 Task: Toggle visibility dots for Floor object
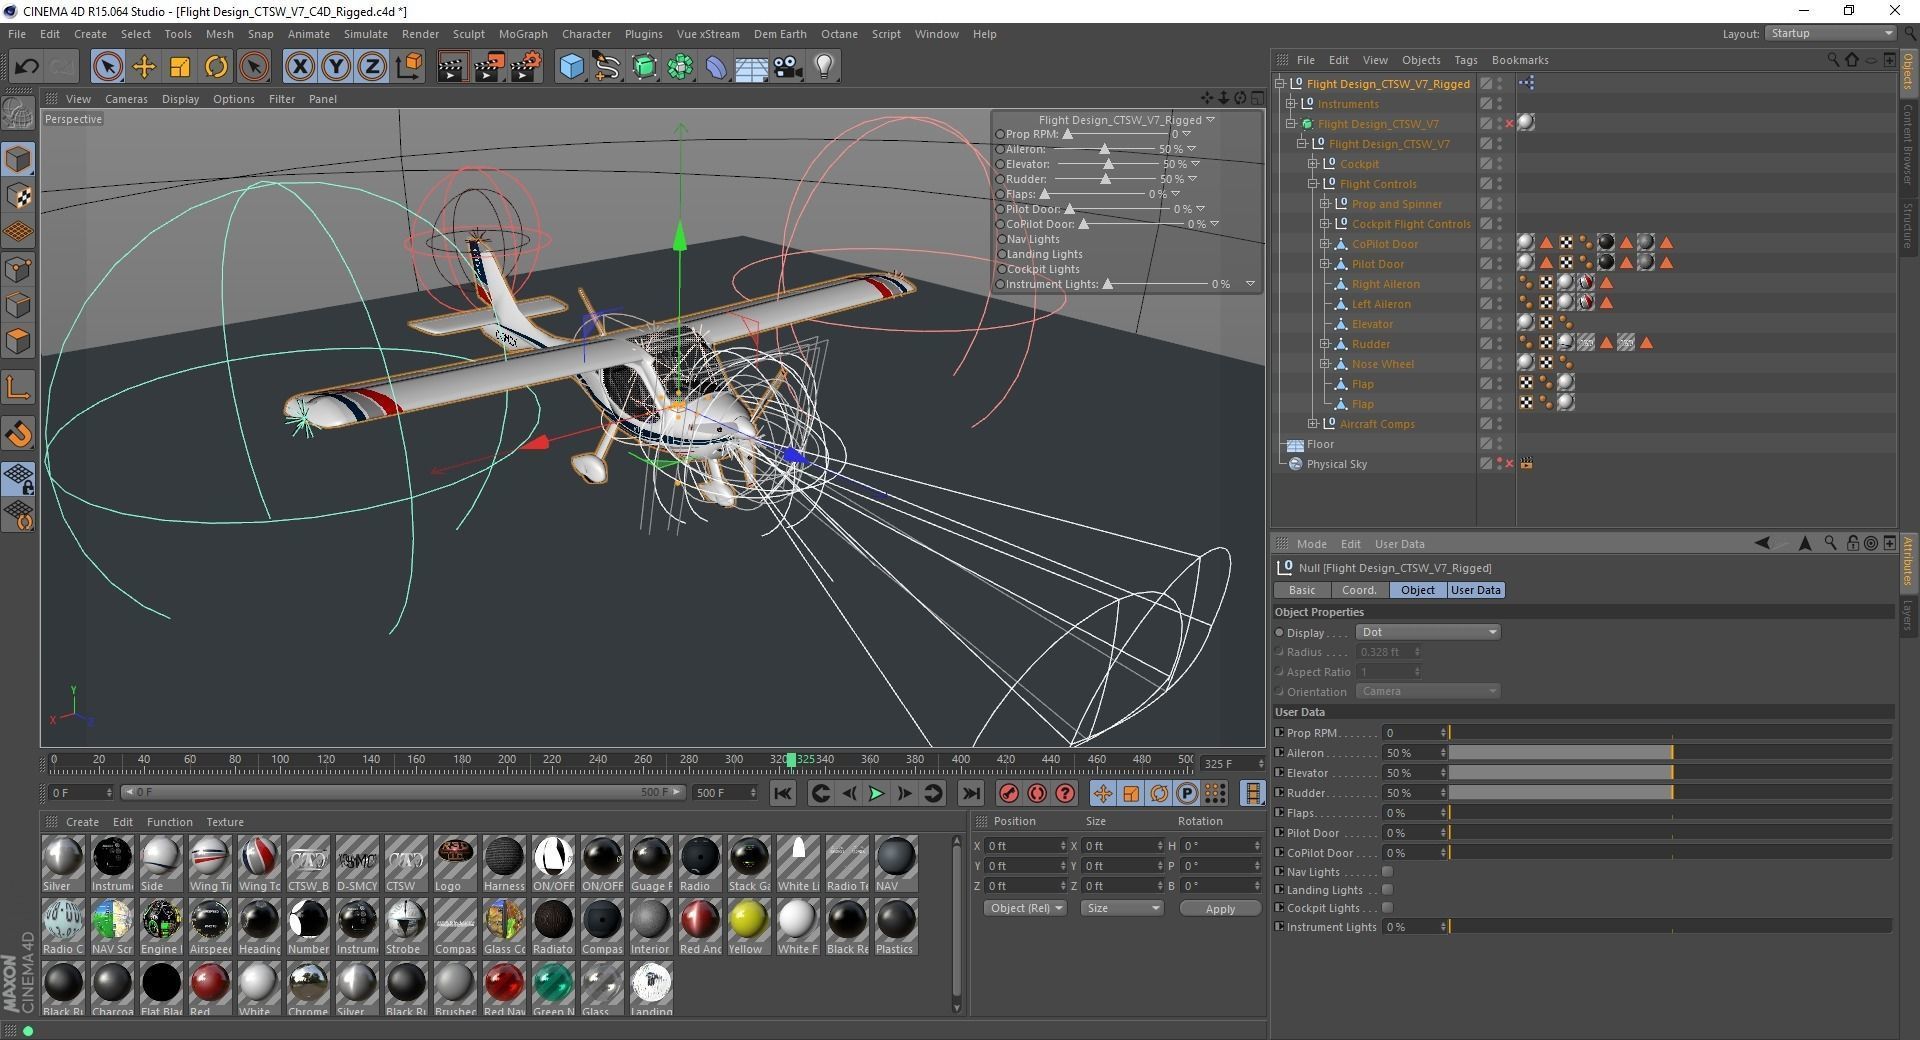pos(1499,444)
